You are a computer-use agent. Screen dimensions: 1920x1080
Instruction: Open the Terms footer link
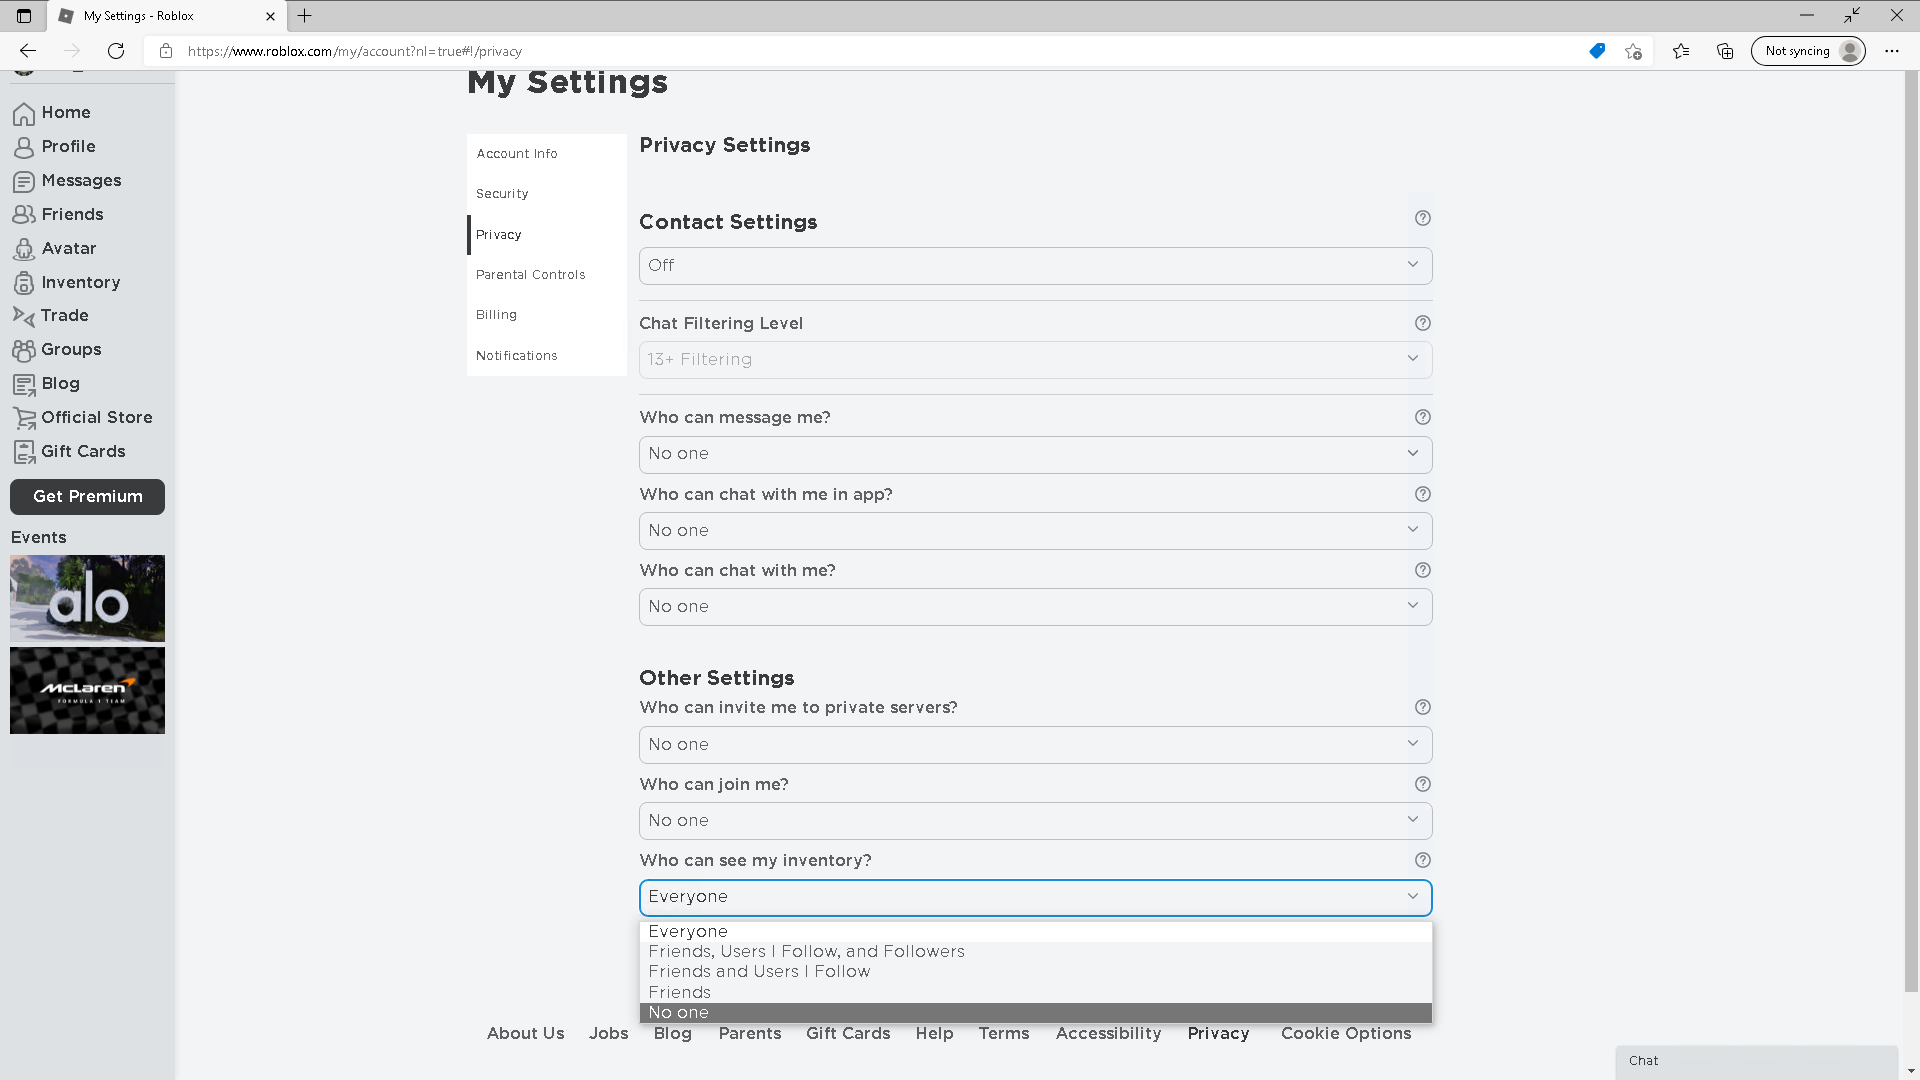click(1003, 1034)
